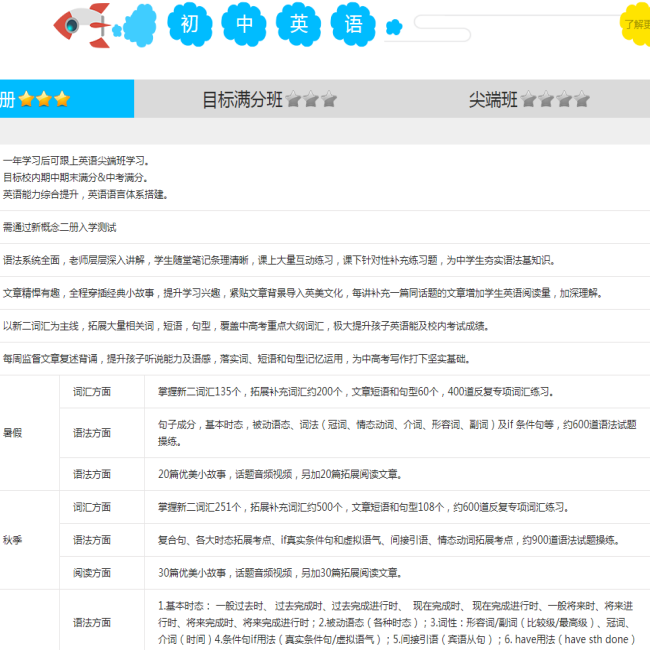
Task: Click the blue cloud bubble '初'
Action: 190,25
